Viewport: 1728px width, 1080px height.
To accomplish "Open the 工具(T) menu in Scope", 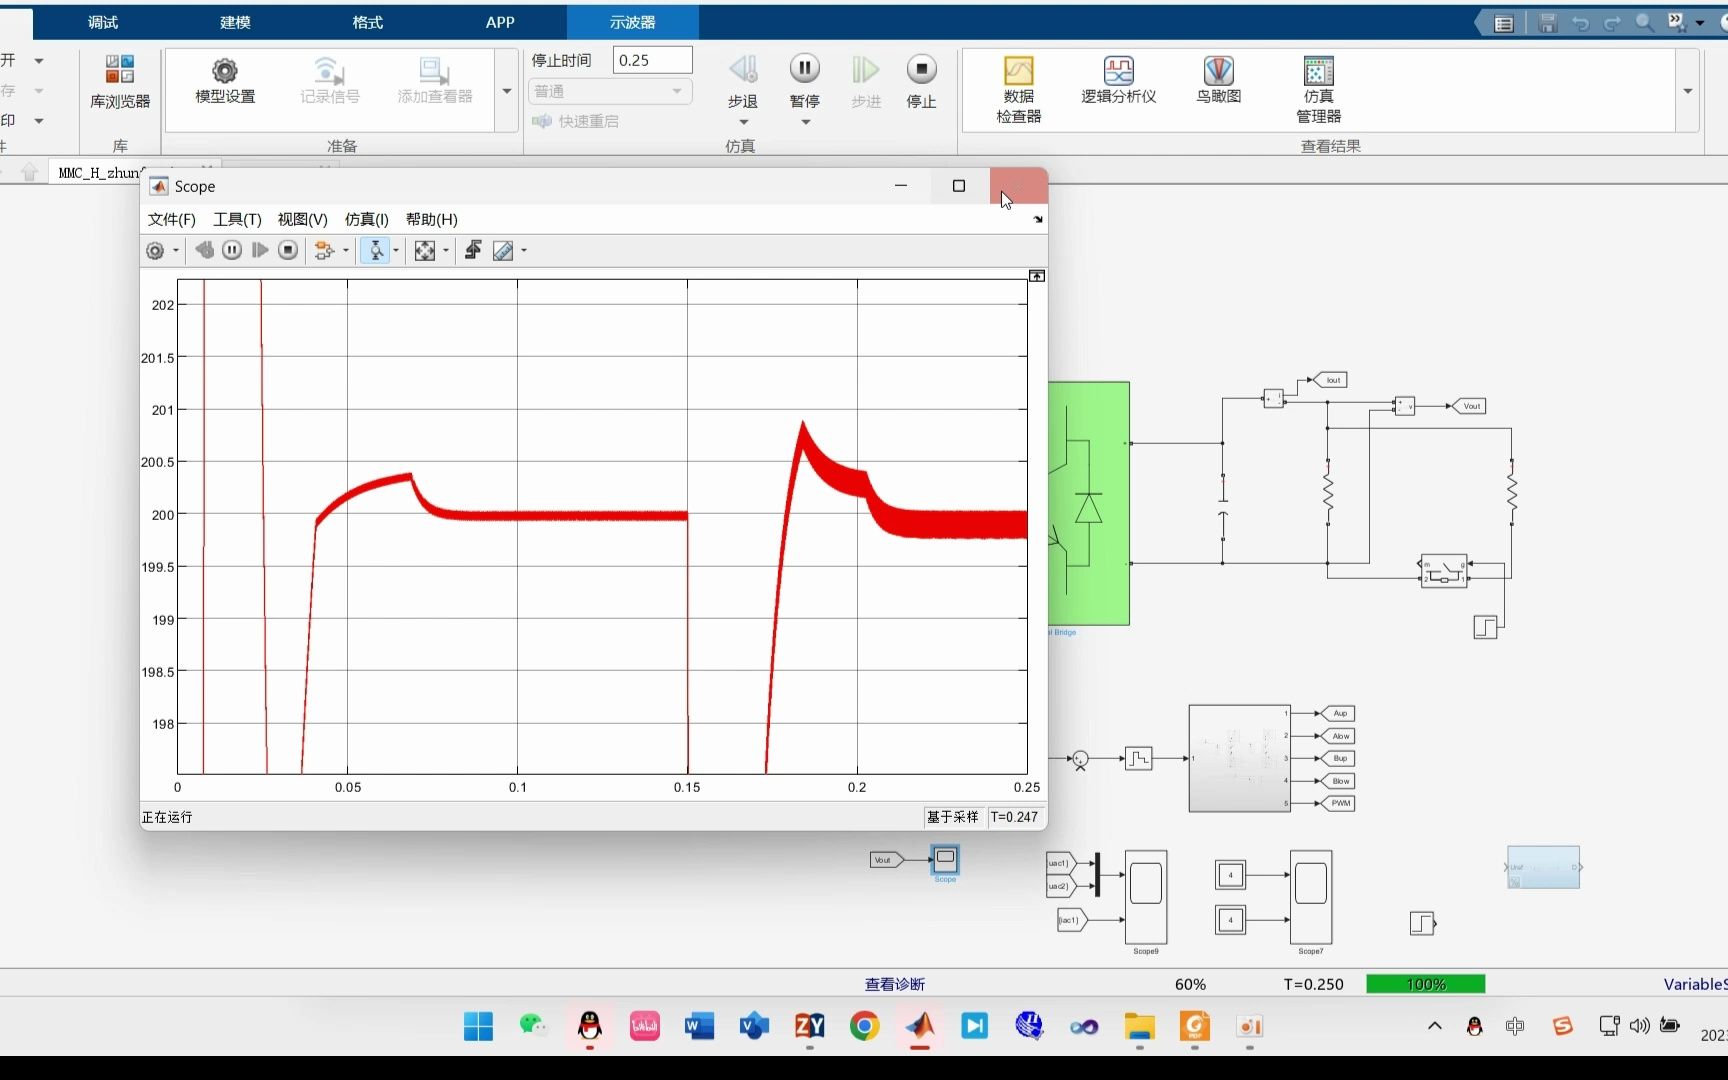I will click(237, 219).
